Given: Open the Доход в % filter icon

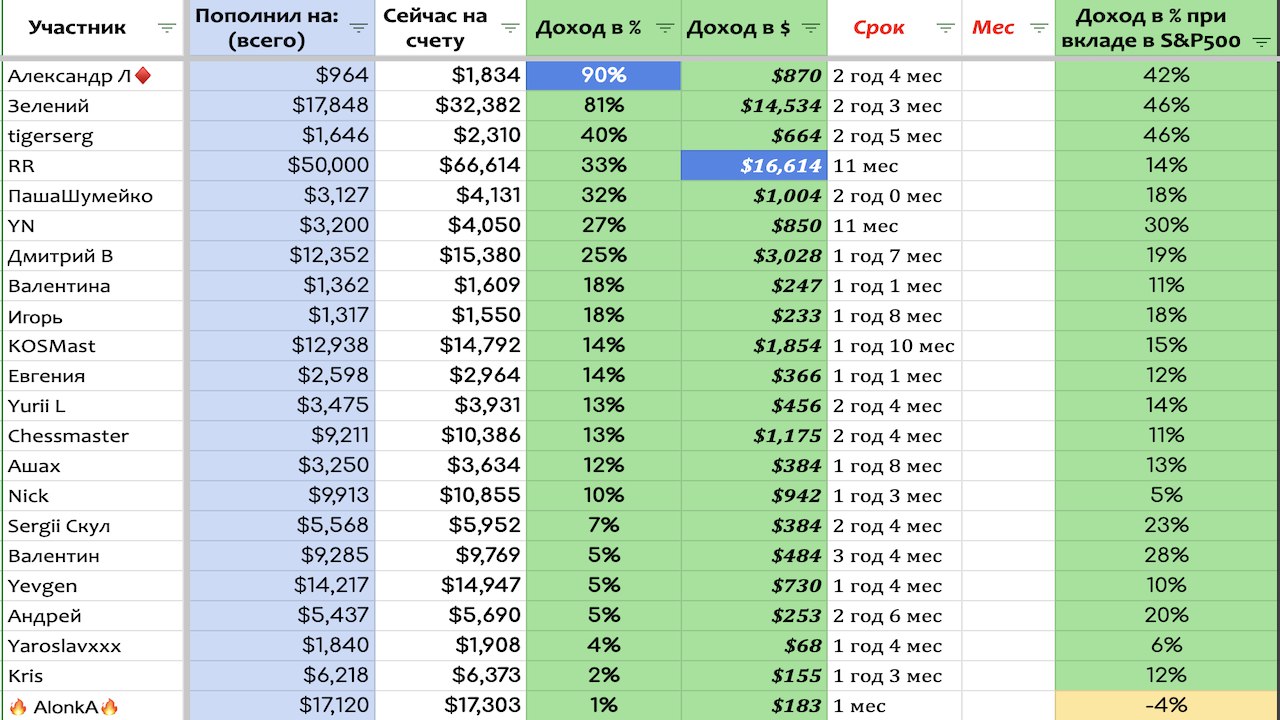Looking at the screenshot, I should point(664,28).
